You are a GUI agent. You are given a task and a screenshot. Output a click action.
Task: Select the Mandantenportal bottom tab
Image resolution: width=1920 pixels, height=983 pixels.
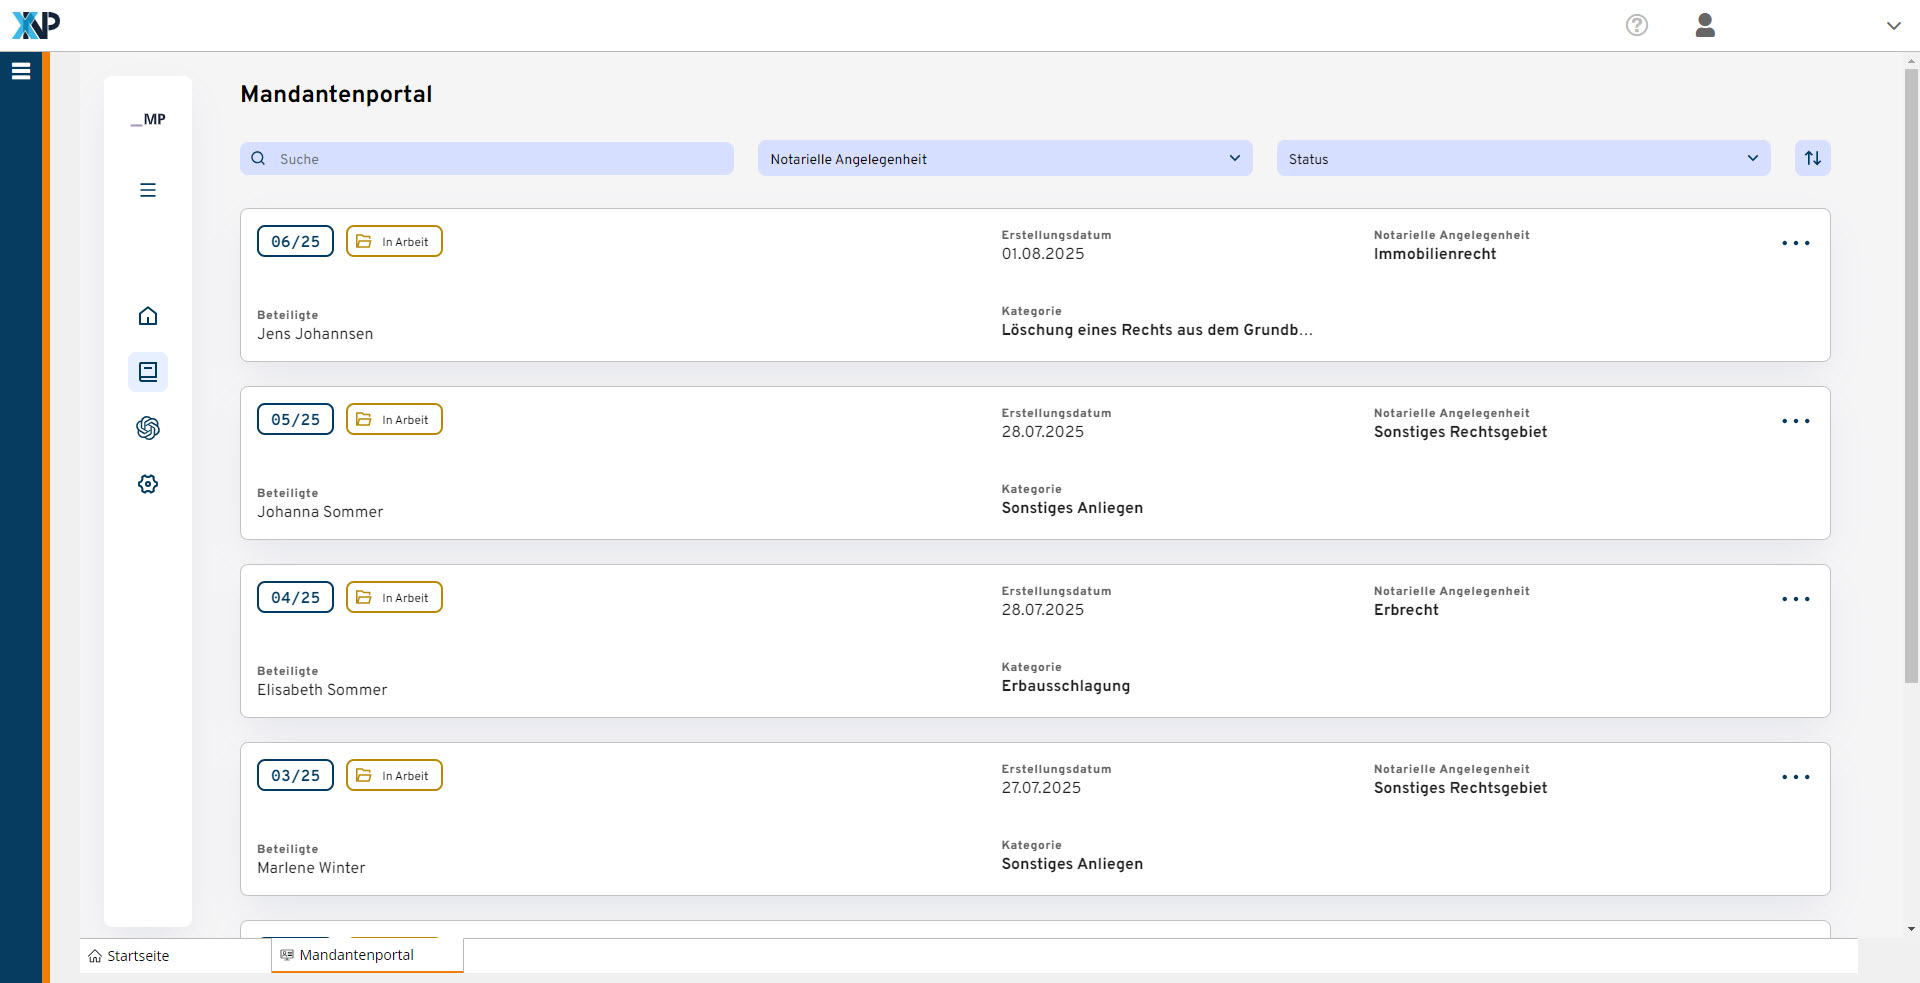(356, 955)
